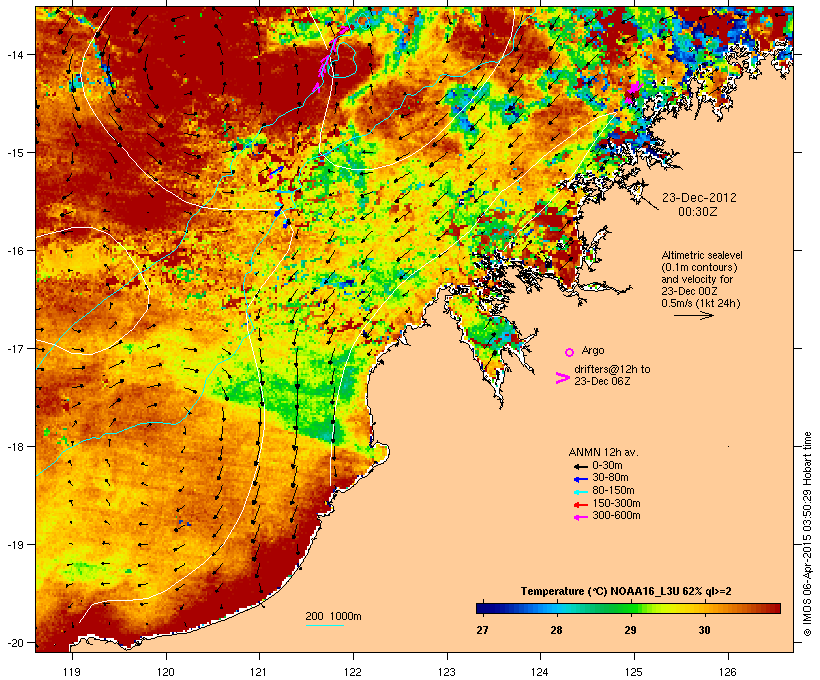The width and height of the screenshot is (820, 680).
Task: Click the longitude axis label 120
Action: (166, 672)
